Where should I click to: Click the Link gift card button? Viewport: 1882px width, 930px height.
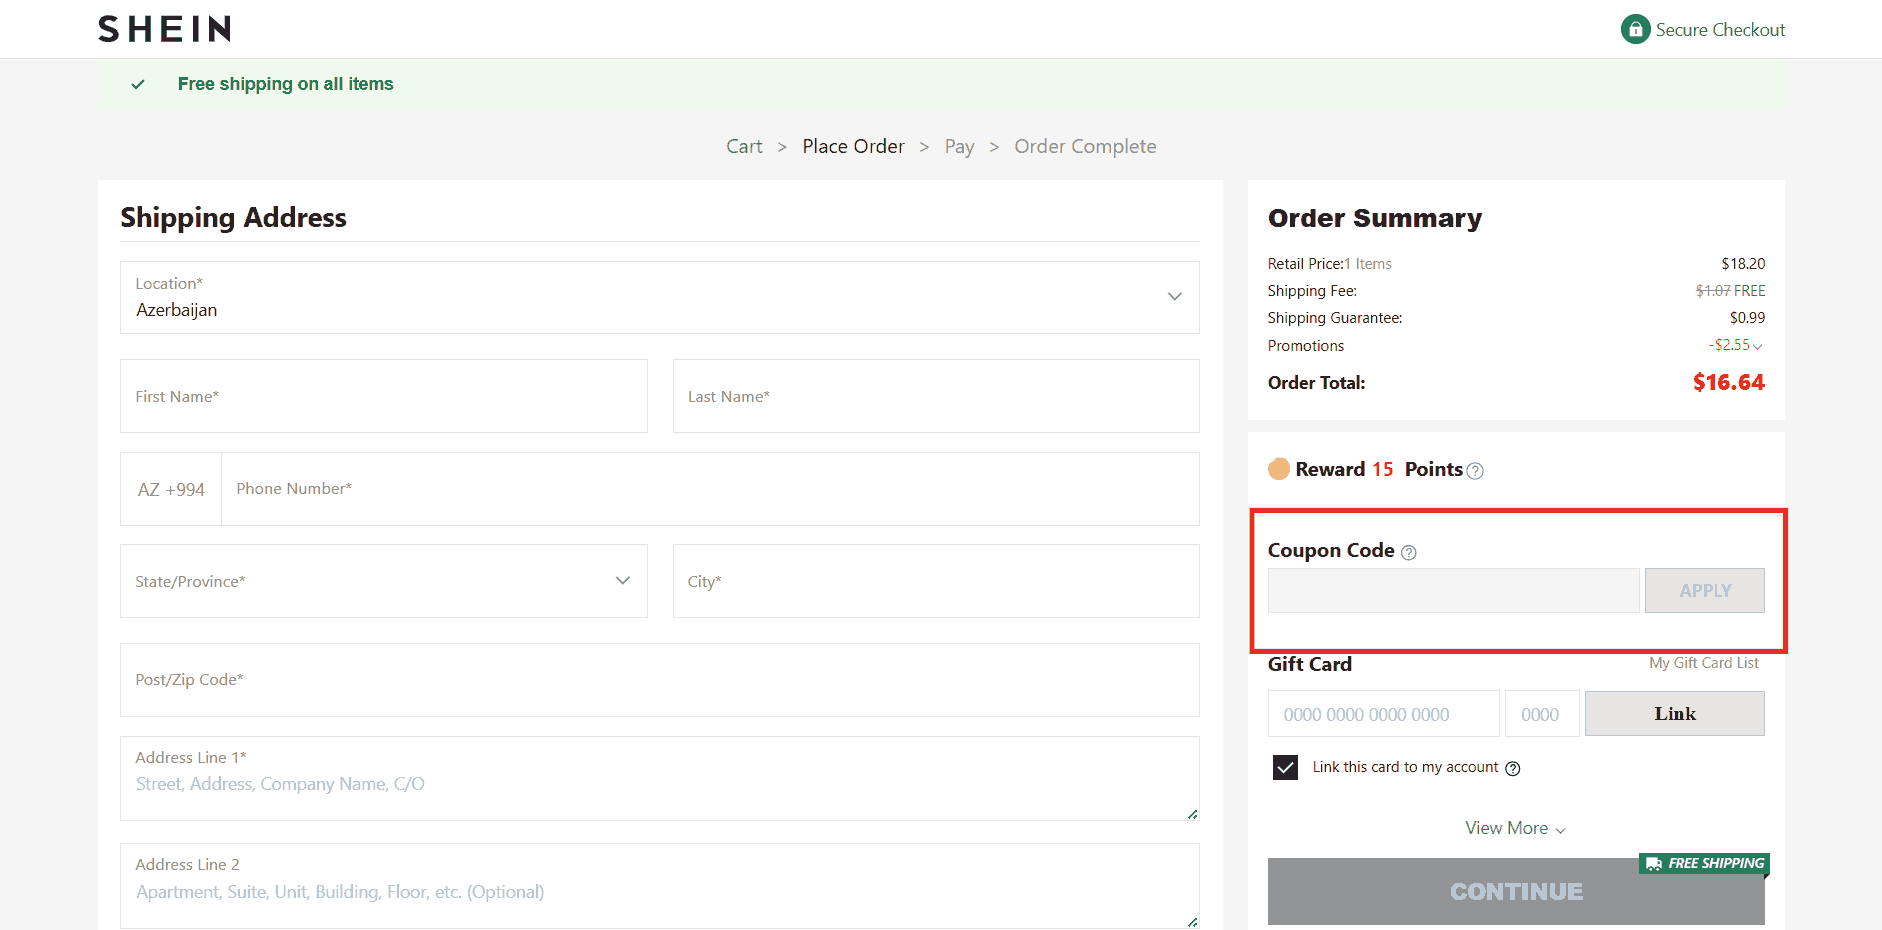[1674, 714]
